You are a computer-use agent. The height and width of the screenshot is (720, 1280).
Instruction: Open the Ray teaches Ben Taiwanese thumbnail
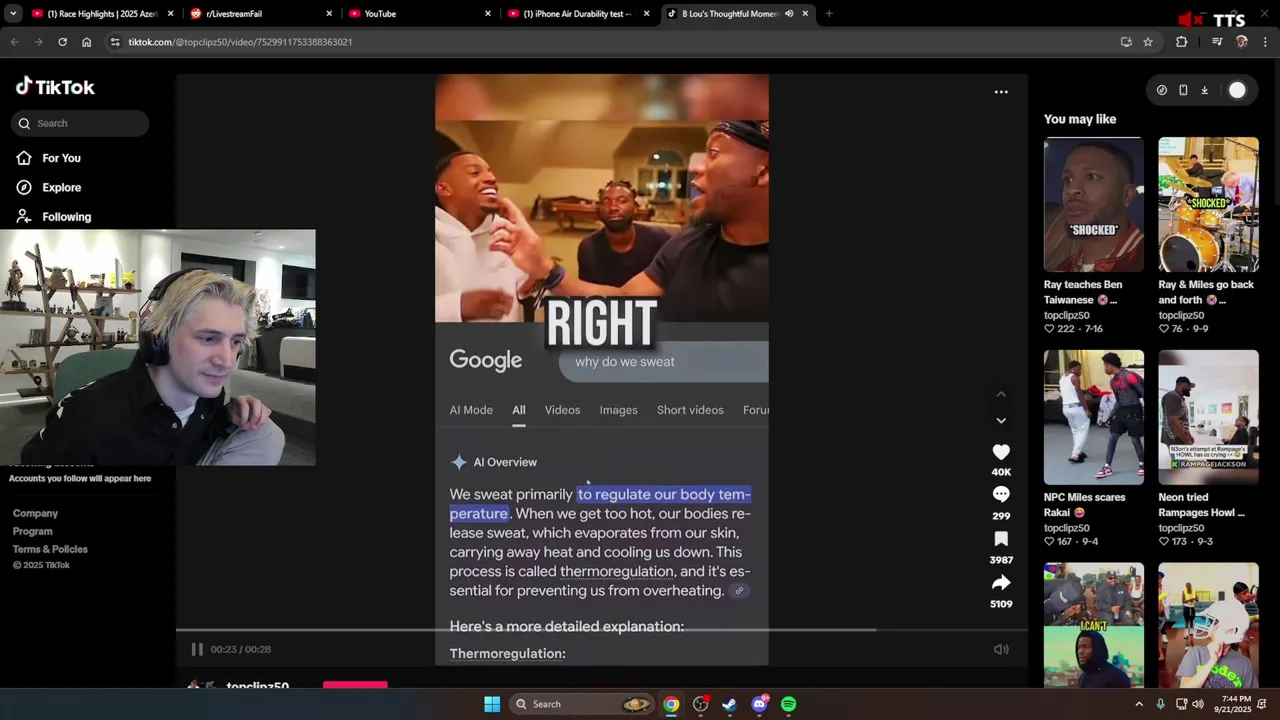pos(1093,204)
